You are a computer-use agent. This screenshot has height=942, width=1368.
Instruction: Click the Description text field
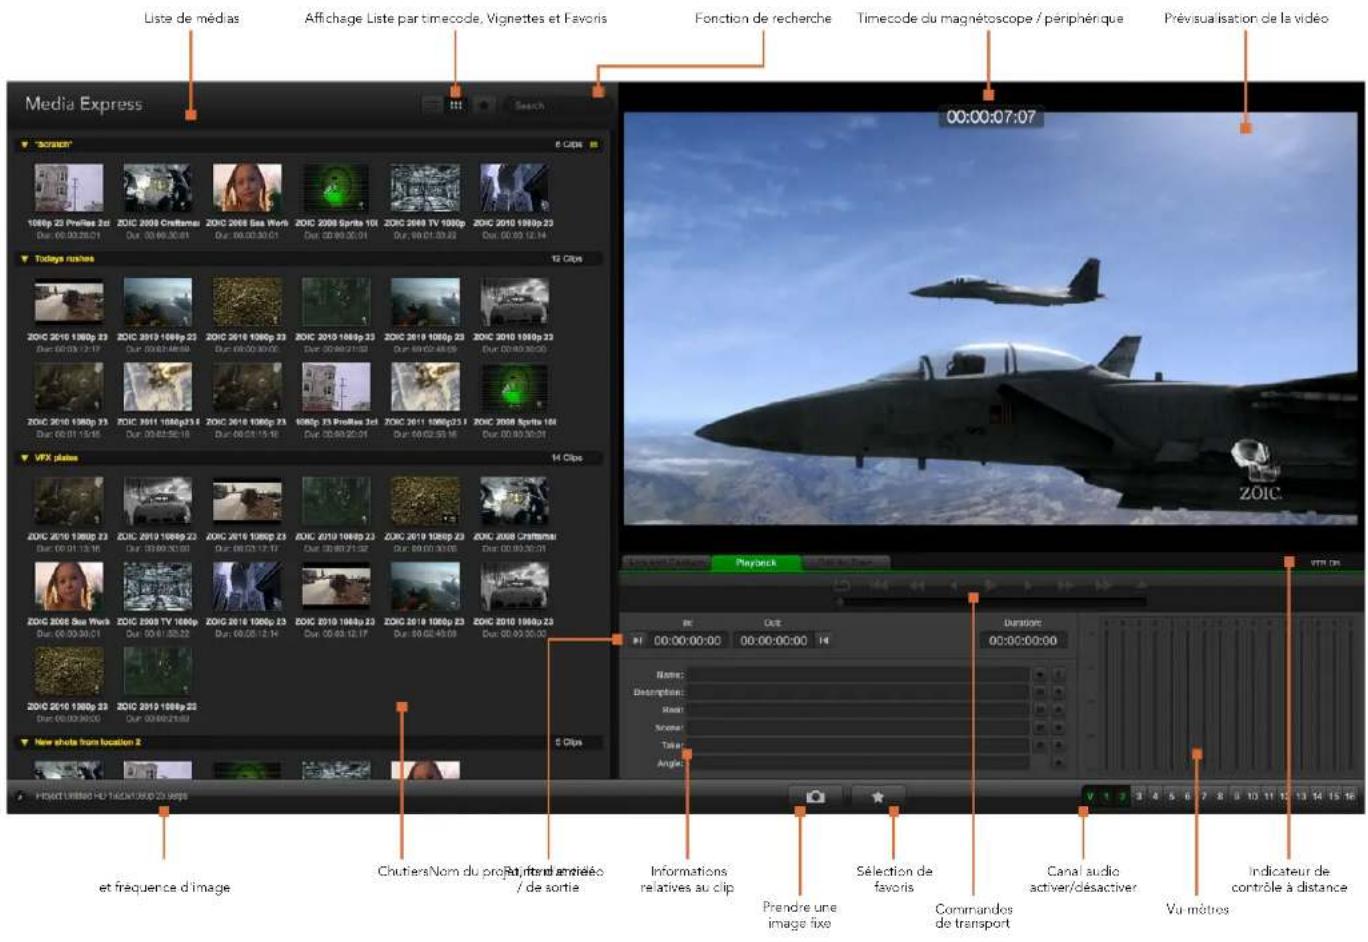tap(857, 693)
